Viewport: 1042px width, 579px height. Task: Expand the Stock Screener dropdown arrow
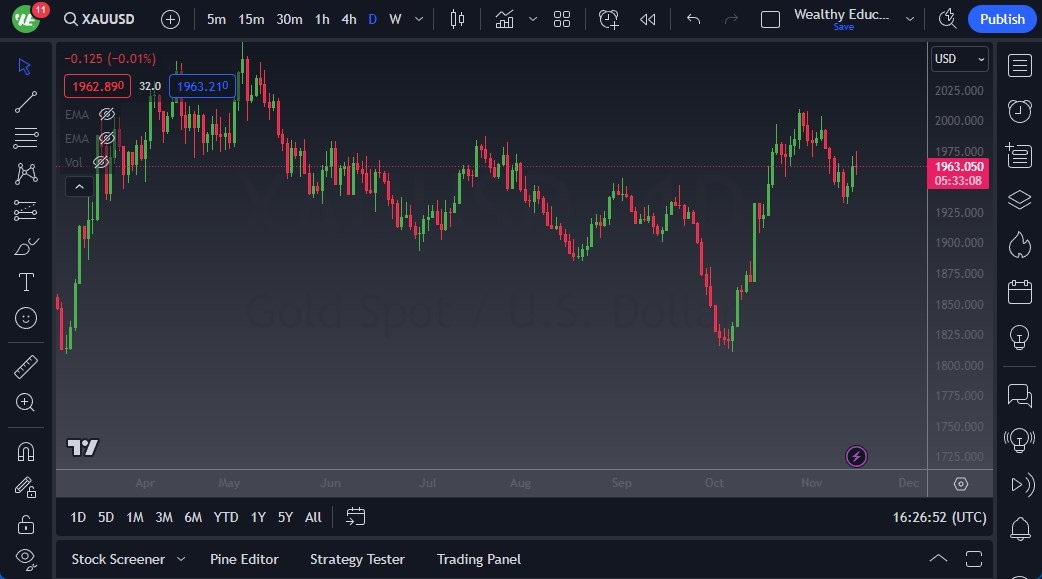[181, 559]
